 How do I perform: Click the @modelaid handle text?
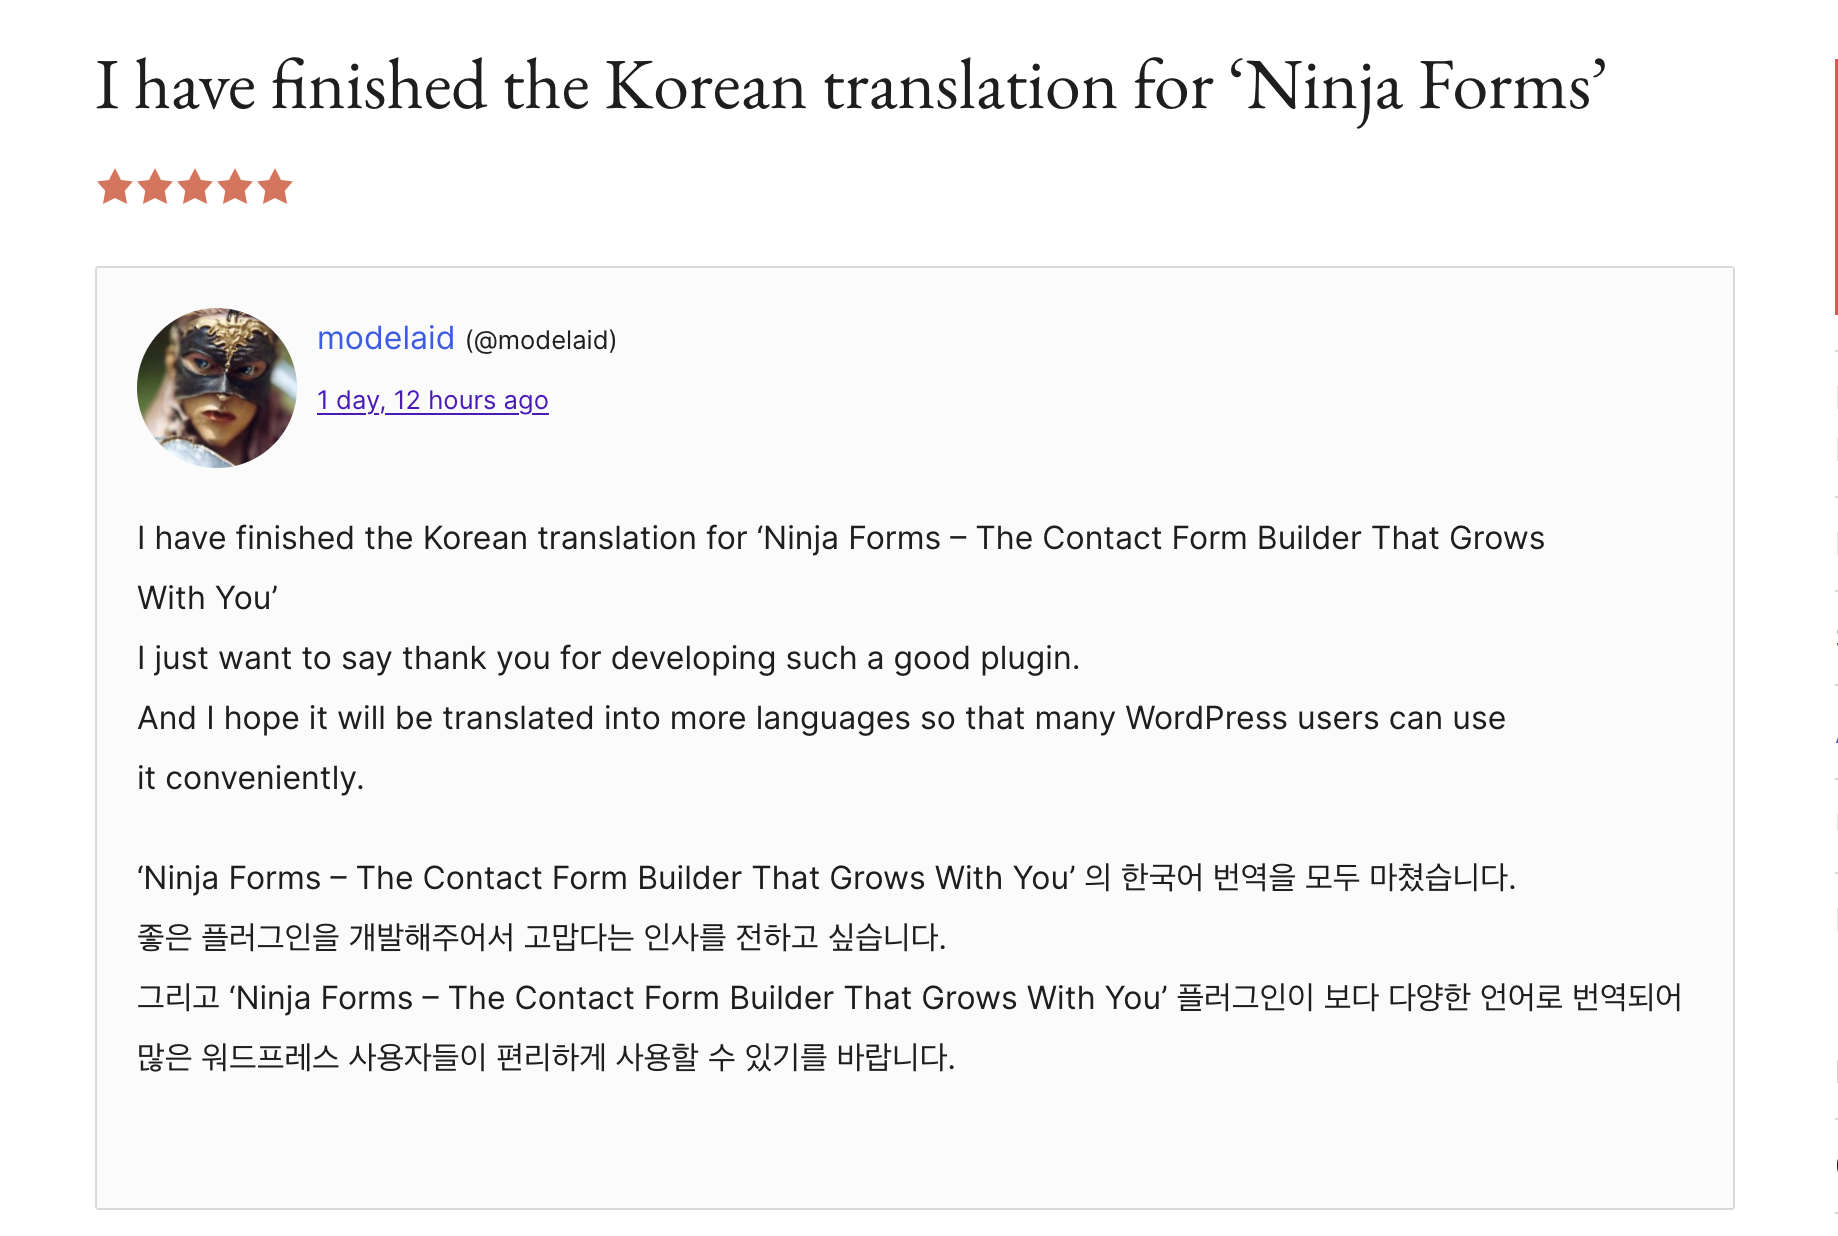[x=541, y=341]
